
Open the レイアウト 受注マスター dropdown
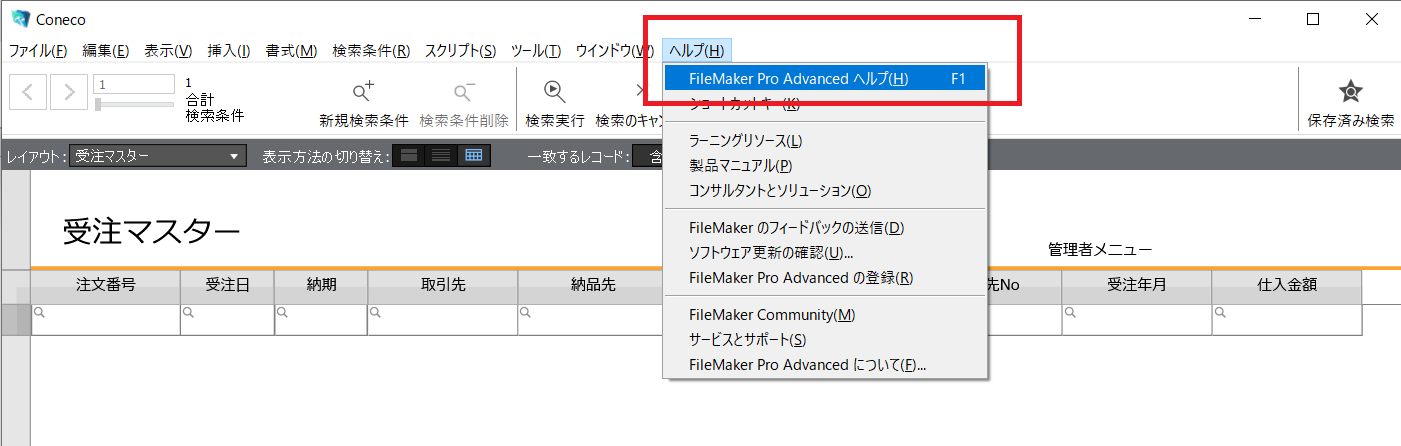pos(158,156)
